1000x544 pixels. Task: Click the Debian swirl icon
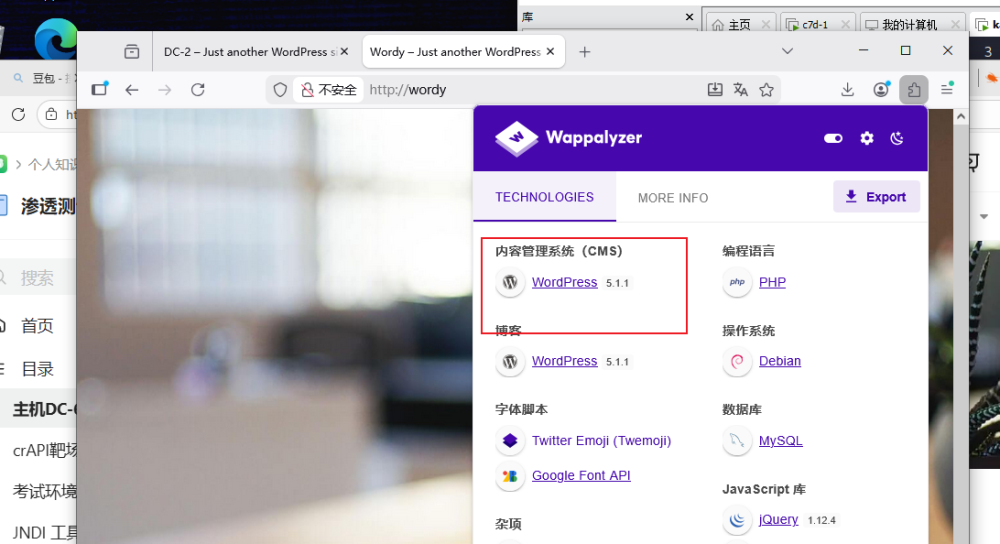pos(737,362)
